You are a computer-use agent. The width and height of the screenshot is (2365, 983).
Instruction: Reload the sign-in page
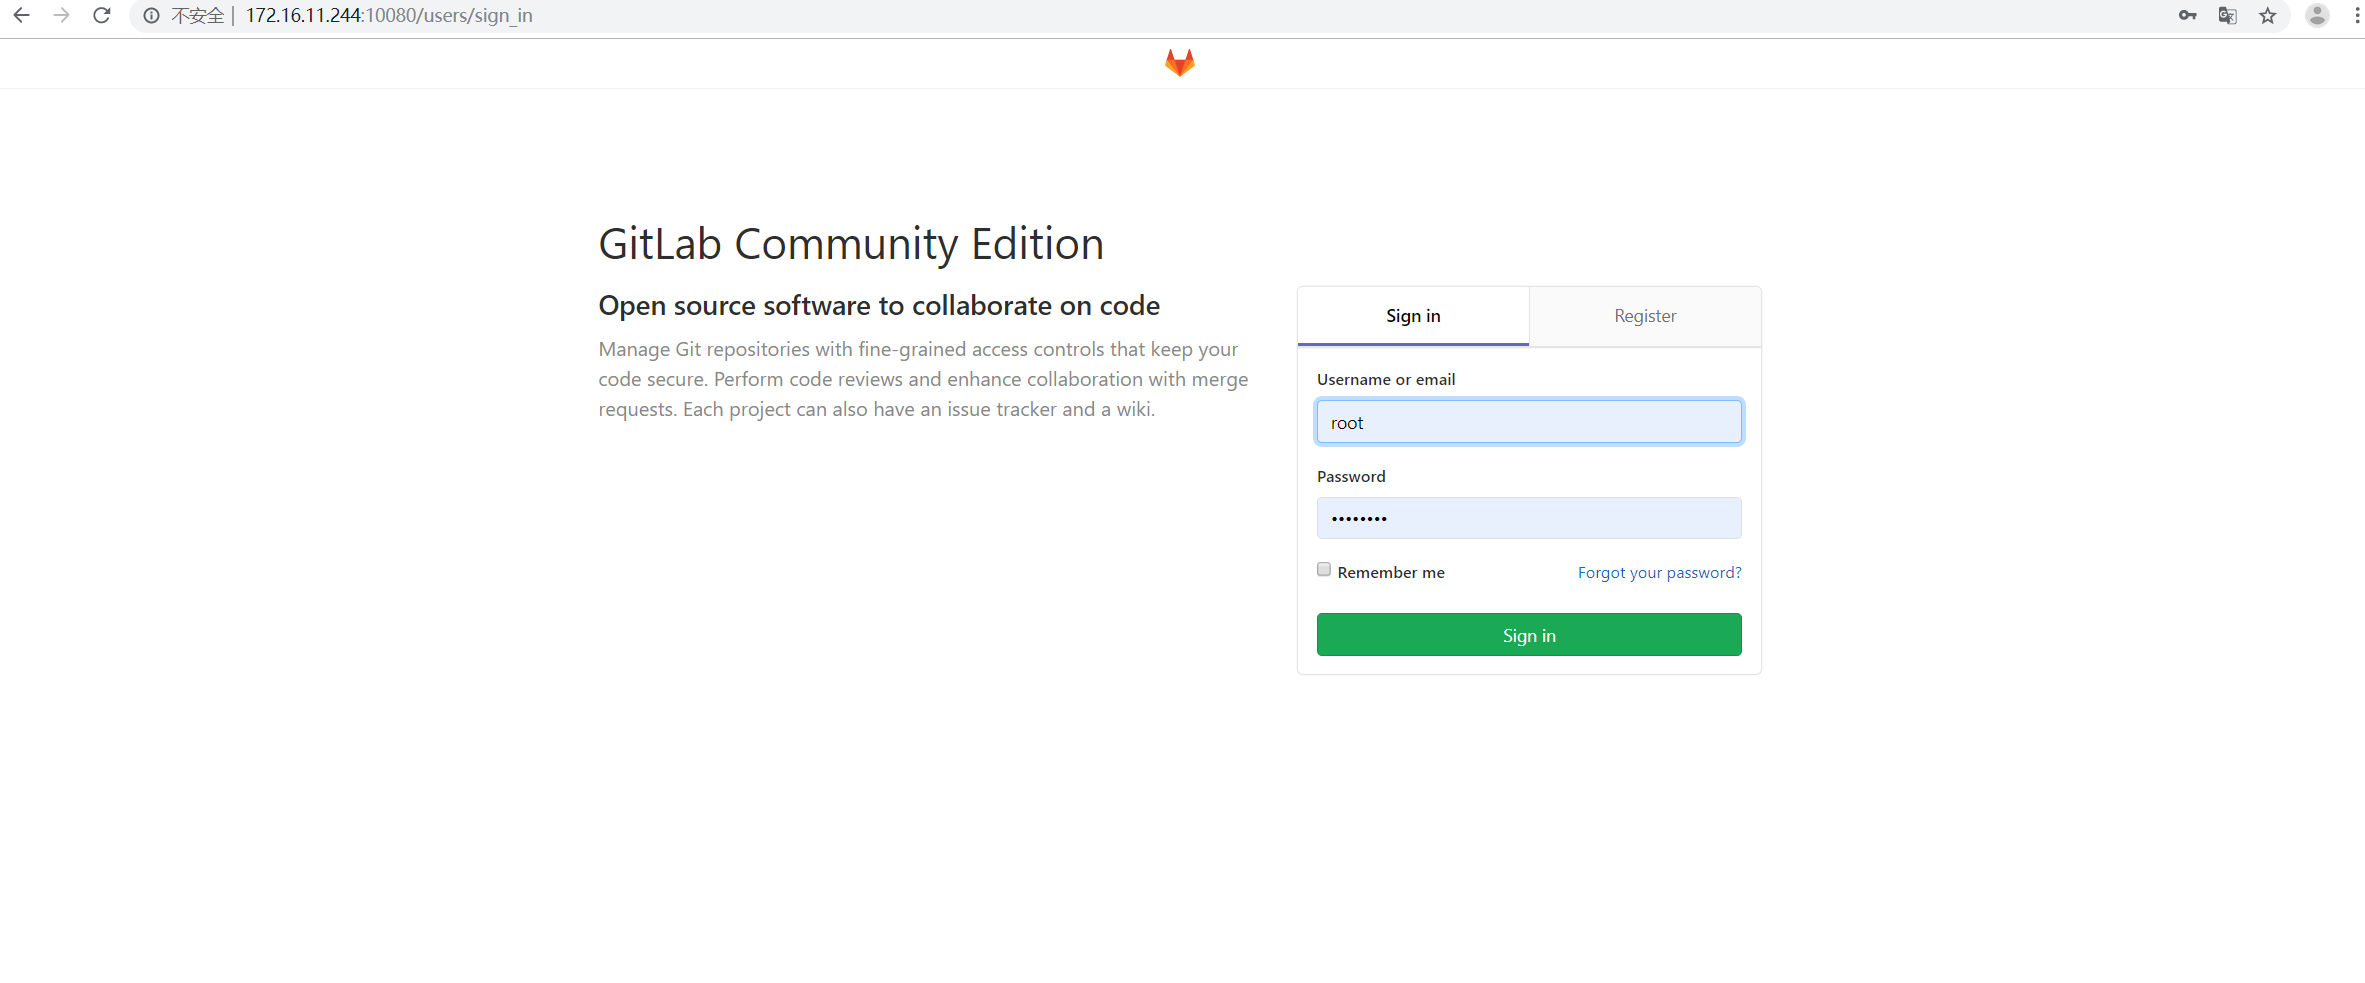[x=101, y=15]
